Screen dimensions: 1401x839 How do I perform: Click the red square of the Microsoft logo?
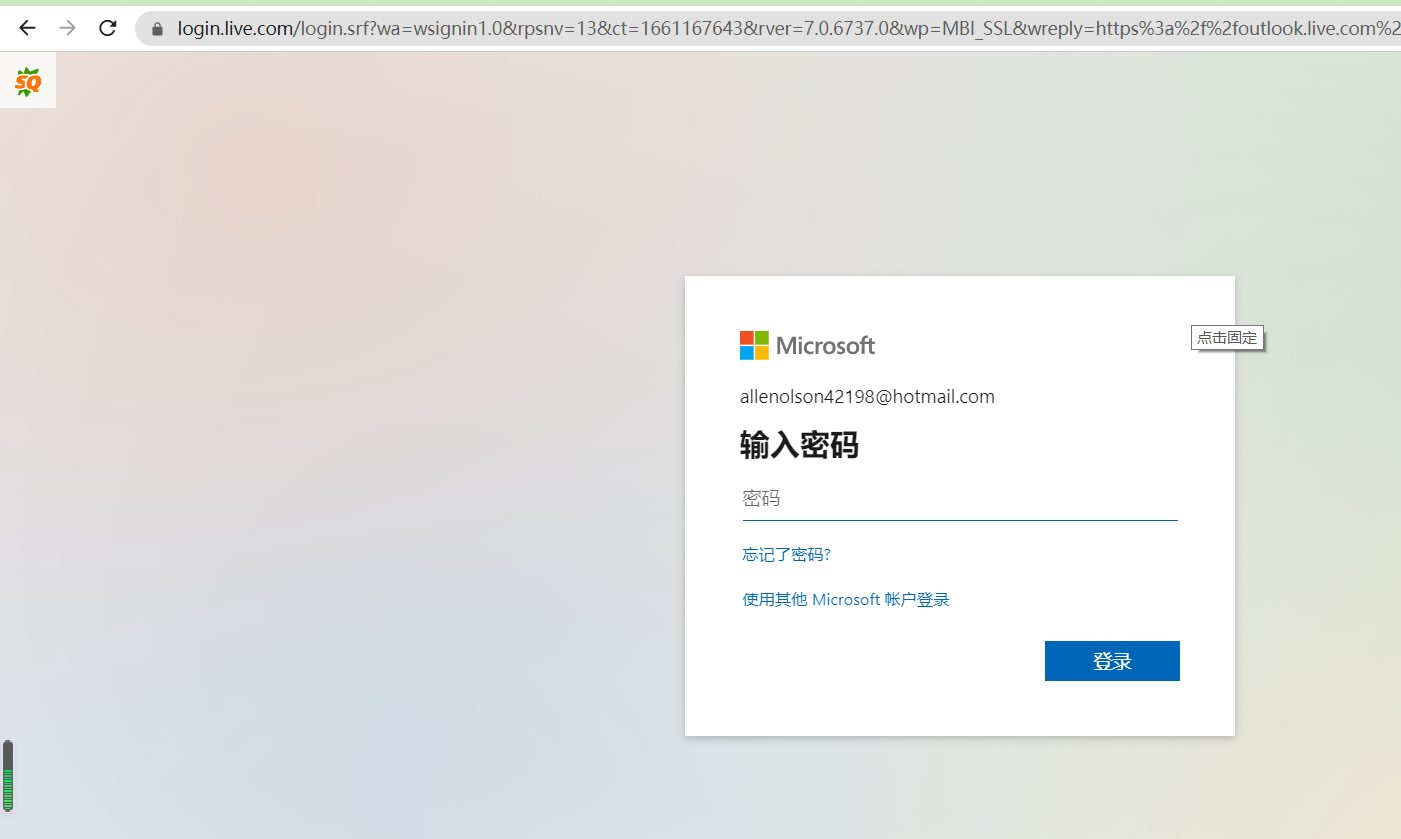click(x=747, y=338)
